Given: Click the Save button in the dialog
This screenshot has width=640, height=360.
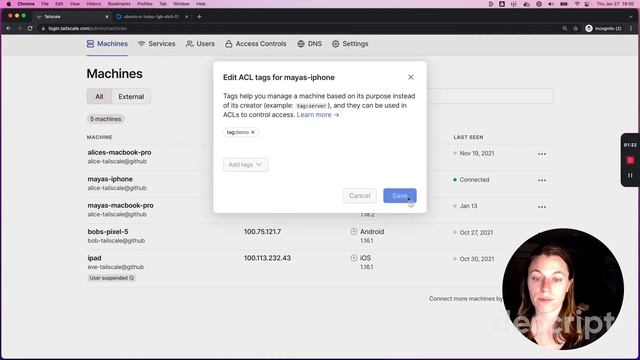Looking at the screenshot, I should tap(400, 196).
